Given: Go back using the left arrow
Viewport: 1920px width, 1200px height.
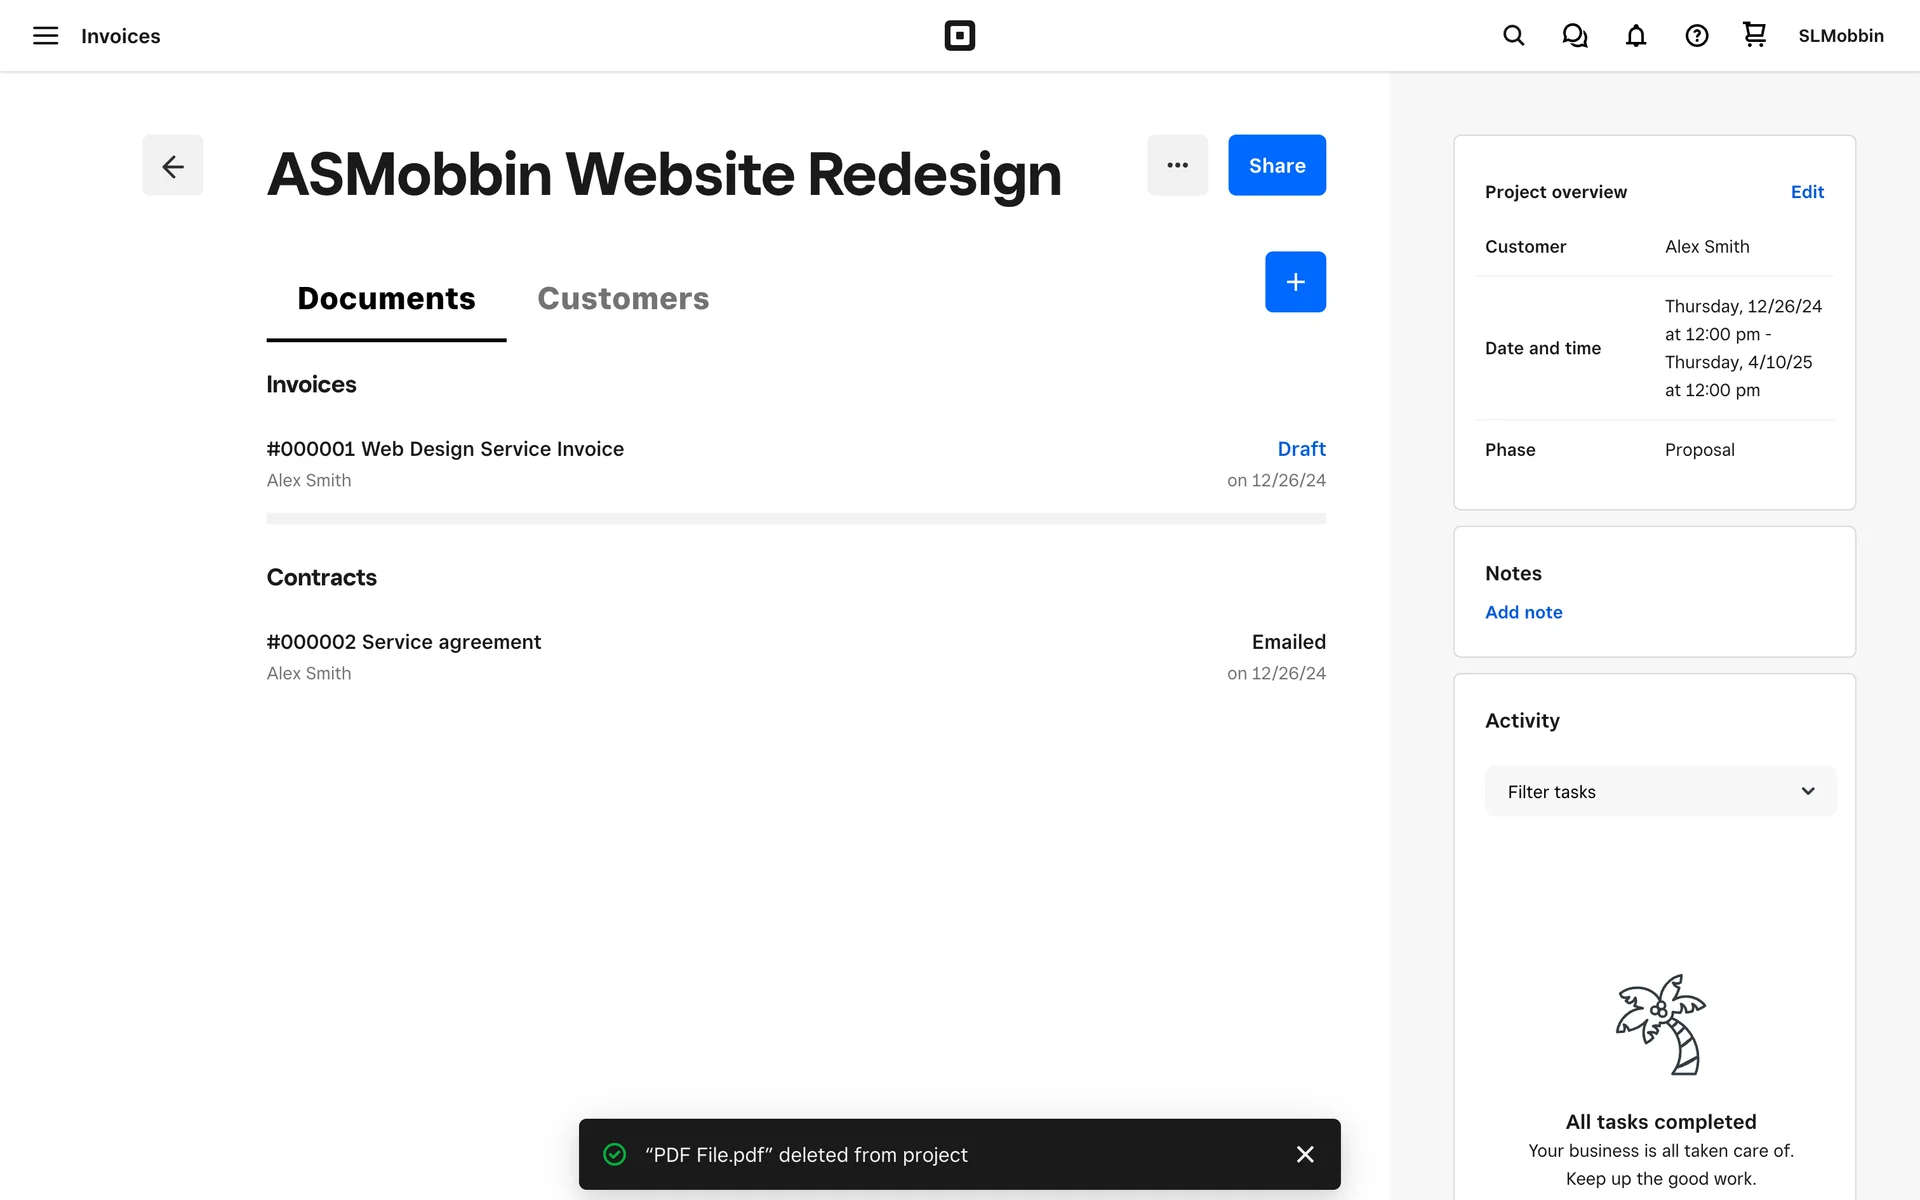Looking at the screenshot, I should click(172, 165).
